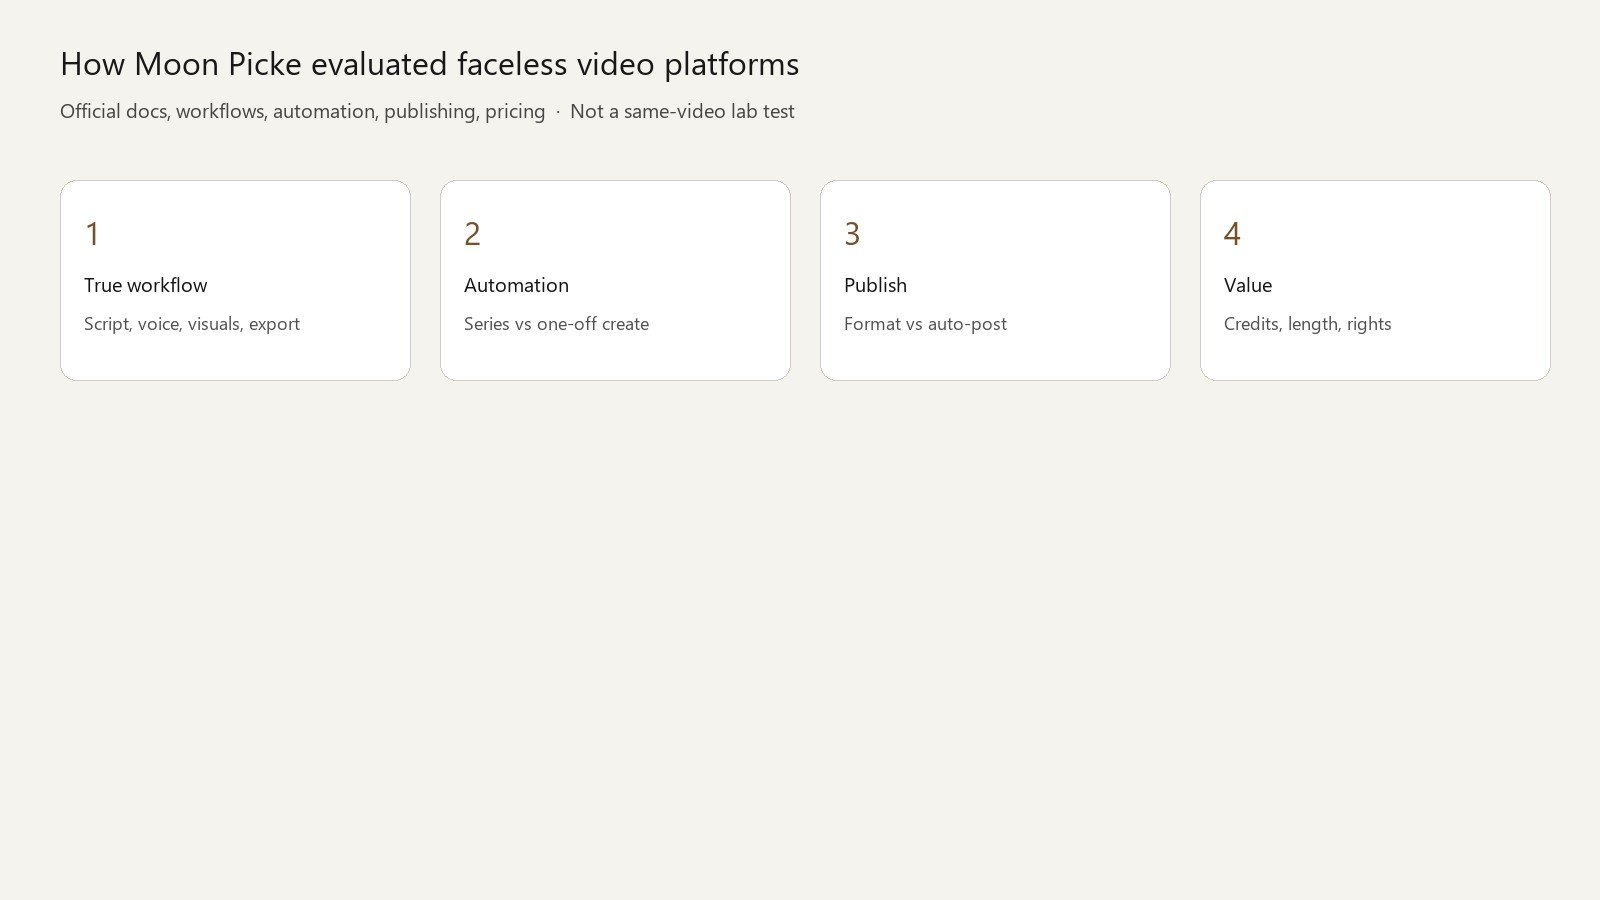Select the number 2 on the second card

coord(472,234)
